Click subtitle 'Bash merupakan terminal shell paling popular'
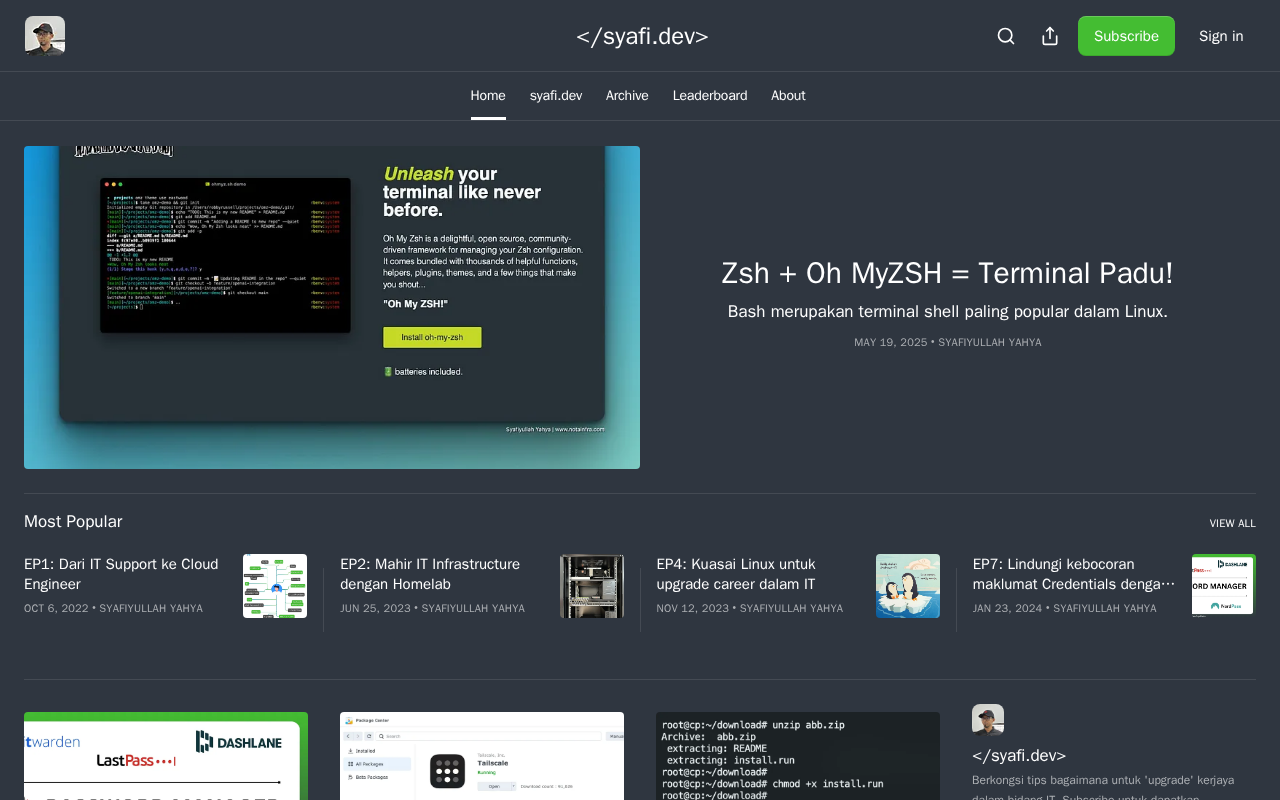Image resolution: width=1280 pixels, height=800 pixels. click(x=948, y=311)
